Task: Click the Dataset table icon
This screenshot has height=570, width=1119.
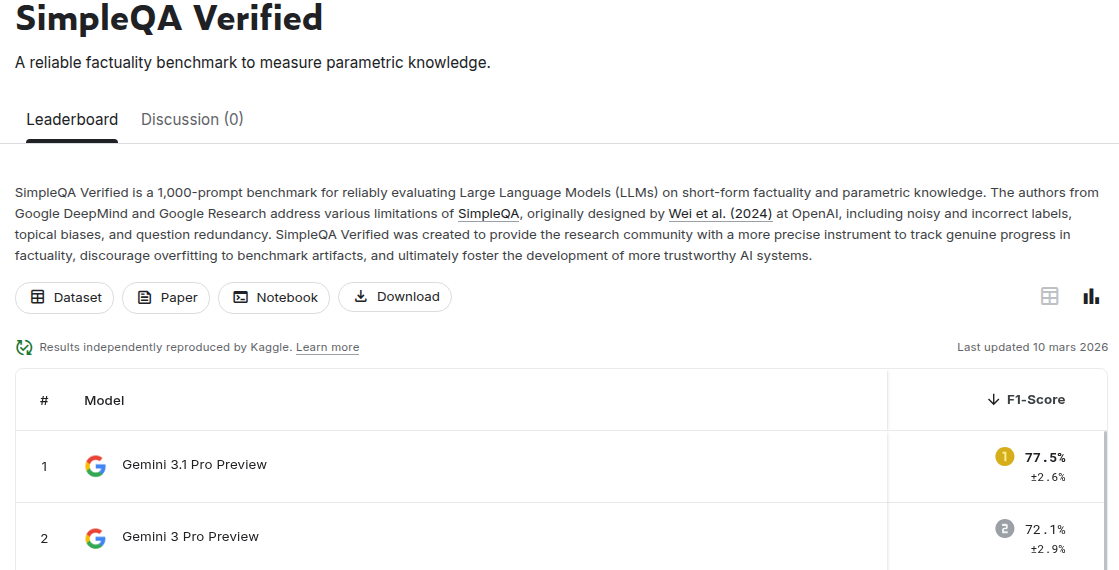Action: click(38, 297)
